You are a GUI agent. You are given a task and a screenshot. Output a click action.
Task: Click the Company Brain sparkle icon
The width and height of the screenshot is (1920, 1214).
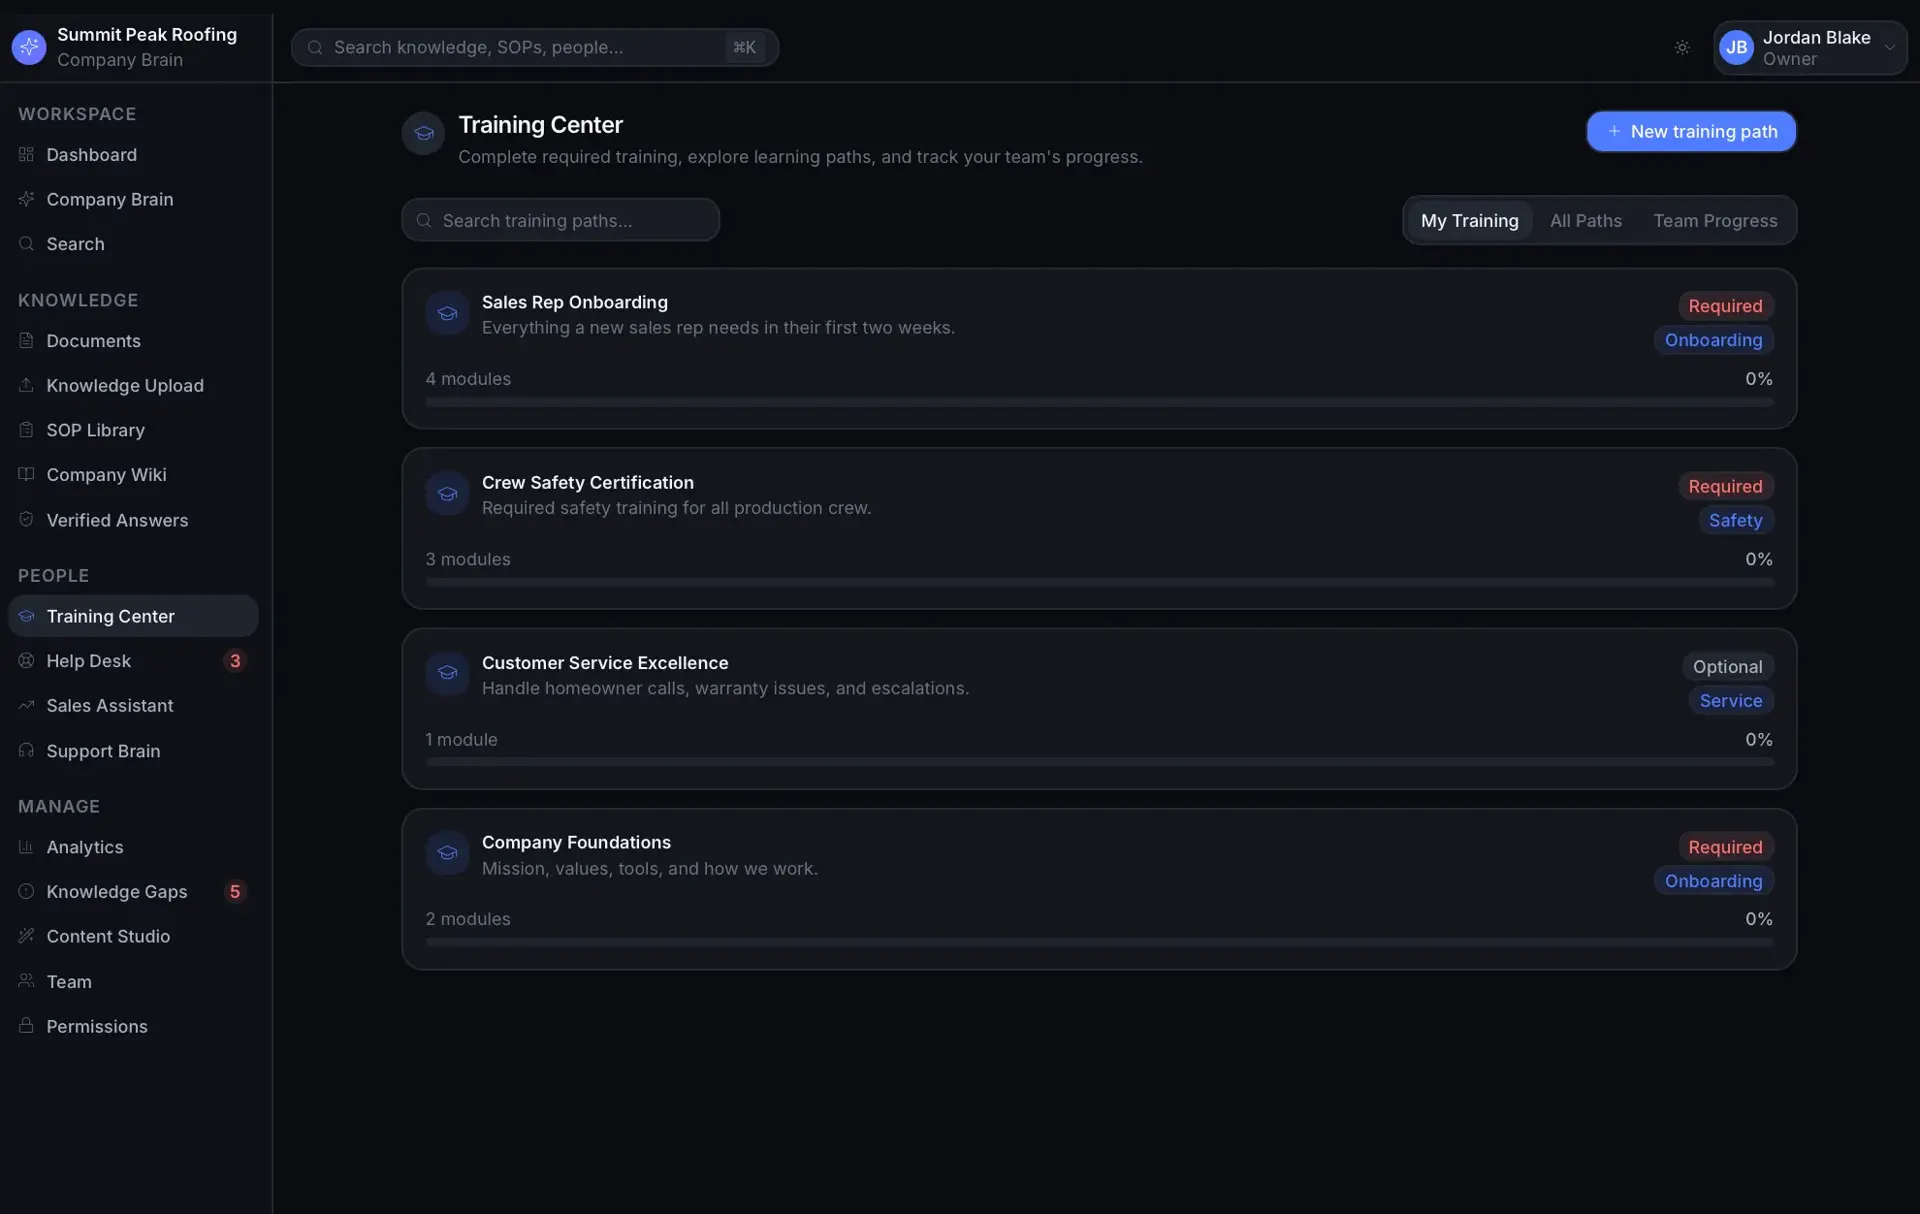click(26, 199)
